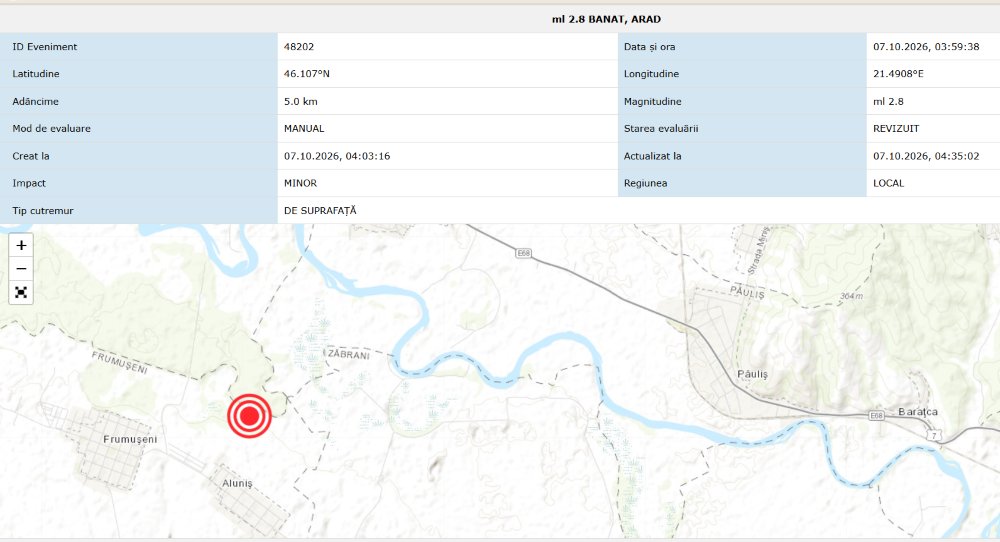
Task: Click the E68 road shield at top
Action: point(524,253)
